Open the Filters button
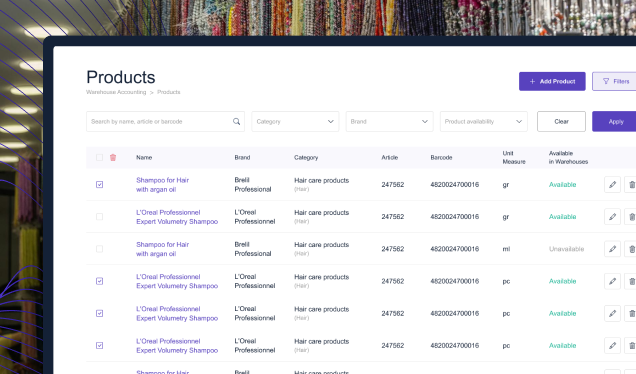Screen dimensions: 636x374 click(614, 81)
